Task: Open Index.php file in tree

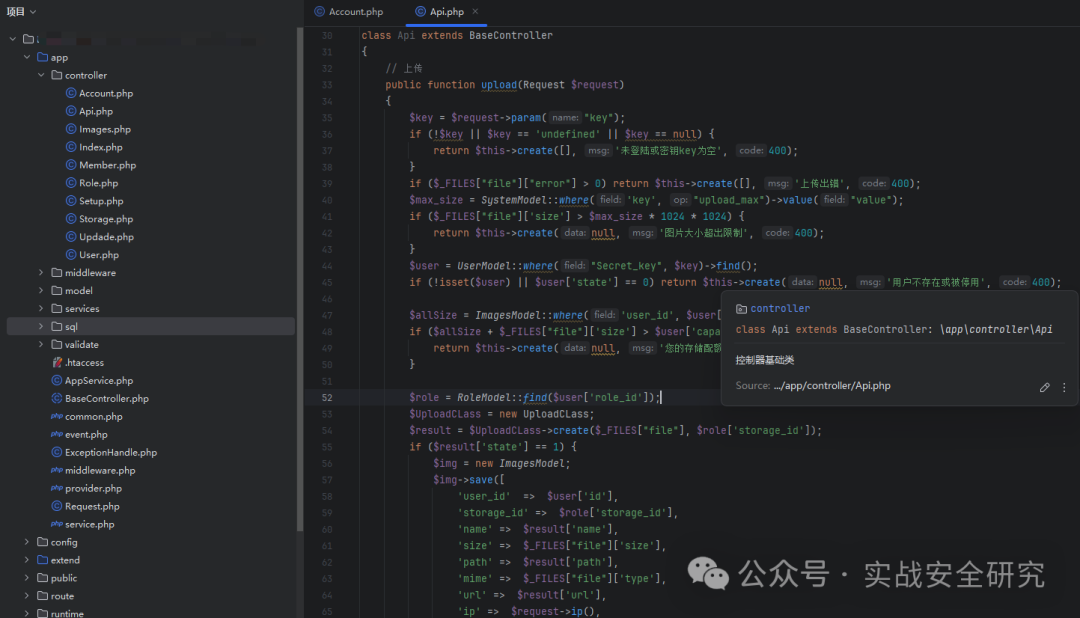Action: [x=100, y=147]
